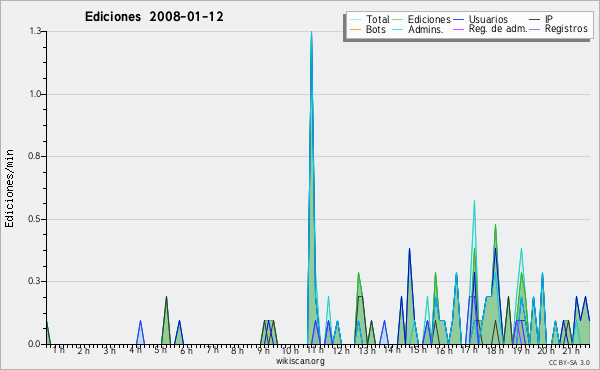Click the '19 h' x-axis label
This screenshot has height=370, width=600.
pos(521,350)
